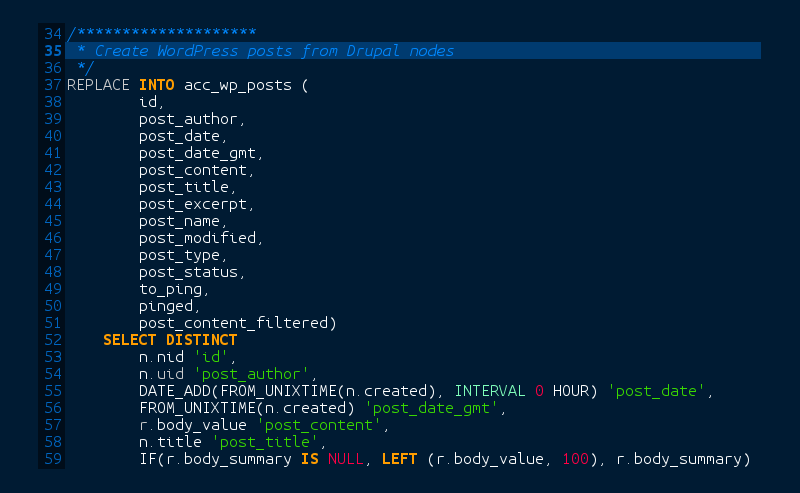Click line number 35 in the gutter
Image resolution: width=800 pixels, height=493 pixels.
click(54, 51)
